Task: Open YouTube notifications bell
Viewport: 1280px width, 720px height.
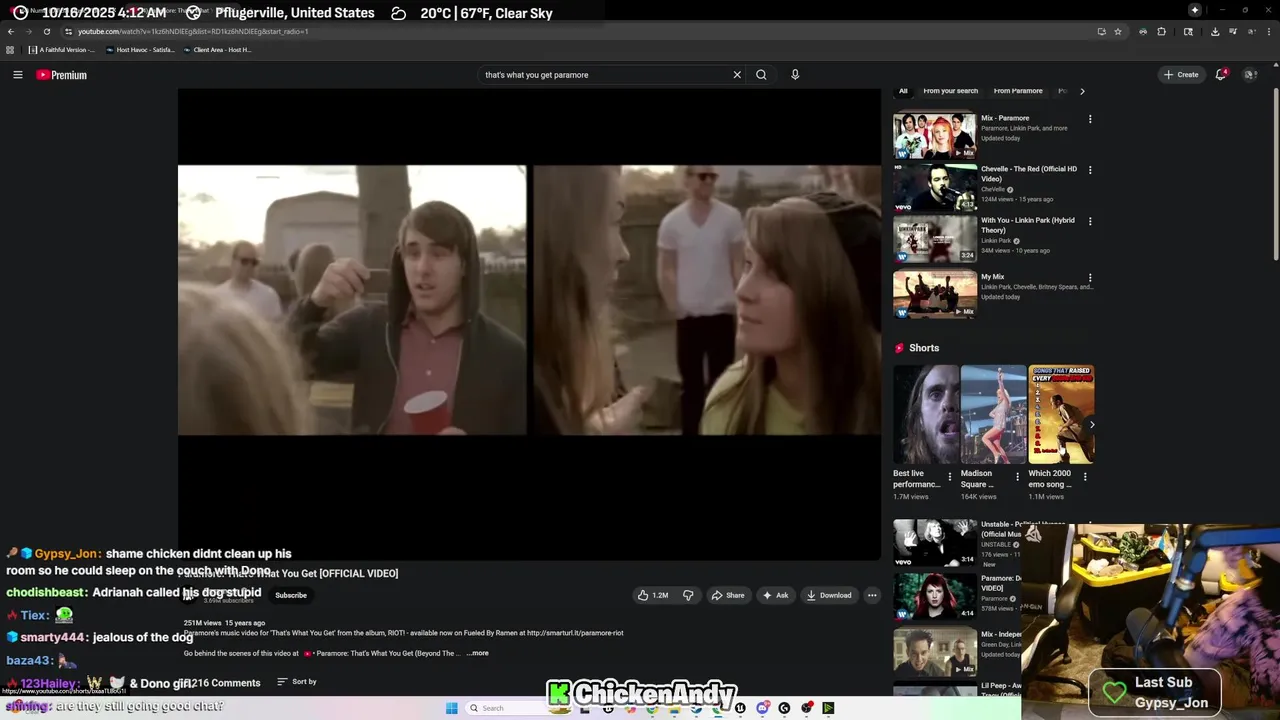Action: pyautogui.click(x=1221, y=75)
